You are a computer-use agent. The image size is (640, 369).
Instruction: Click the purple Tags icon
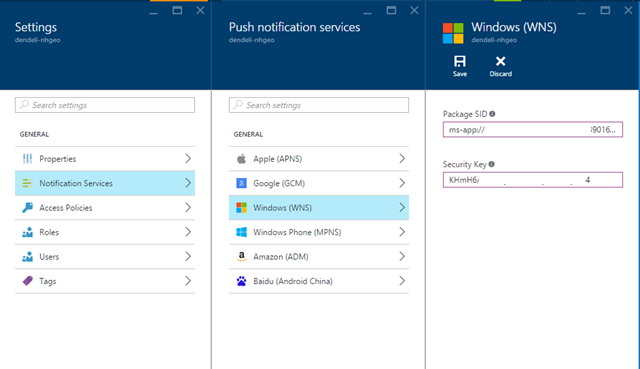pos(27,281)
